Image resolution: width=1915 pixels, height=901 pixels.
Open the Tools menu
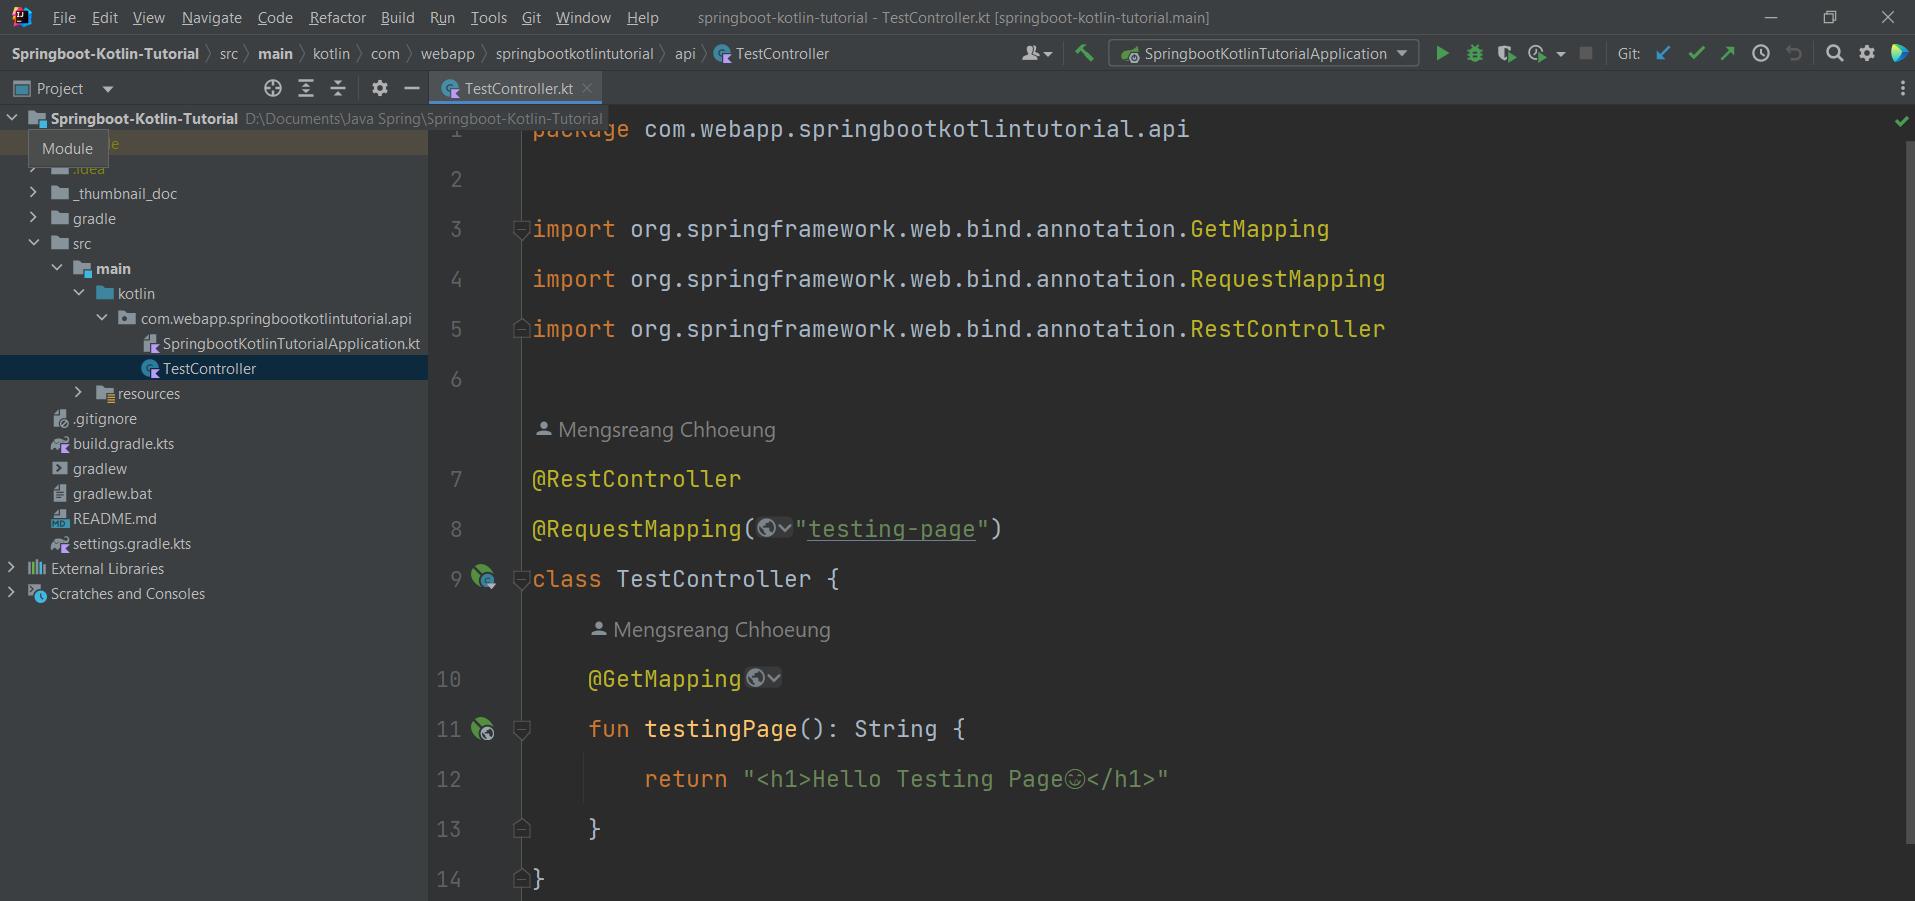tap(488, 17)
